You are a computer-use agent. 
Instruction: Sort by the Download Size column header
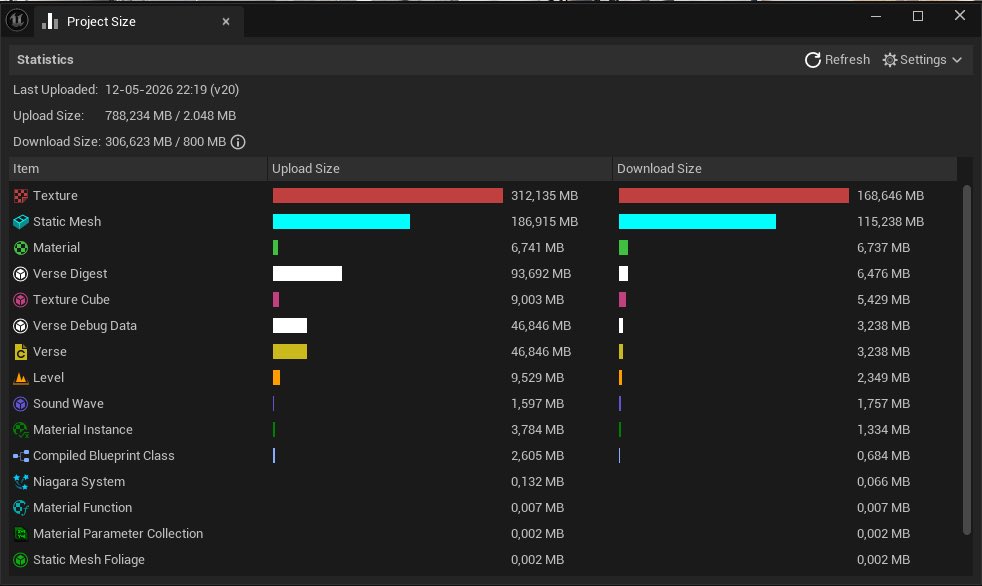[785, 168]
